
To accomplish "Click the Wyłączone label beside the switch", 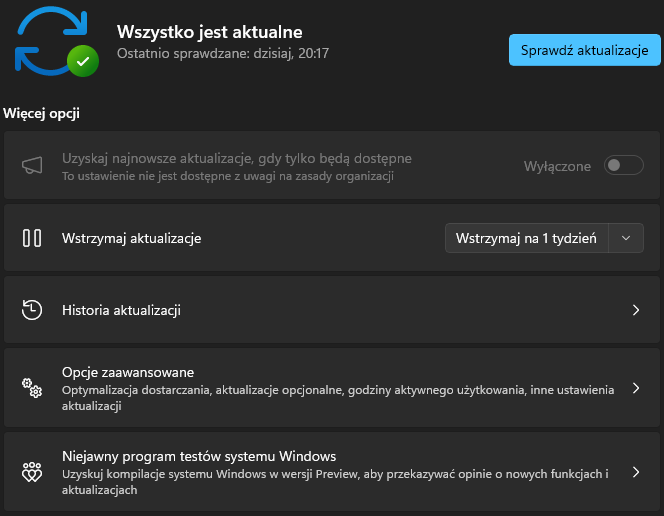I will point(557,166).
